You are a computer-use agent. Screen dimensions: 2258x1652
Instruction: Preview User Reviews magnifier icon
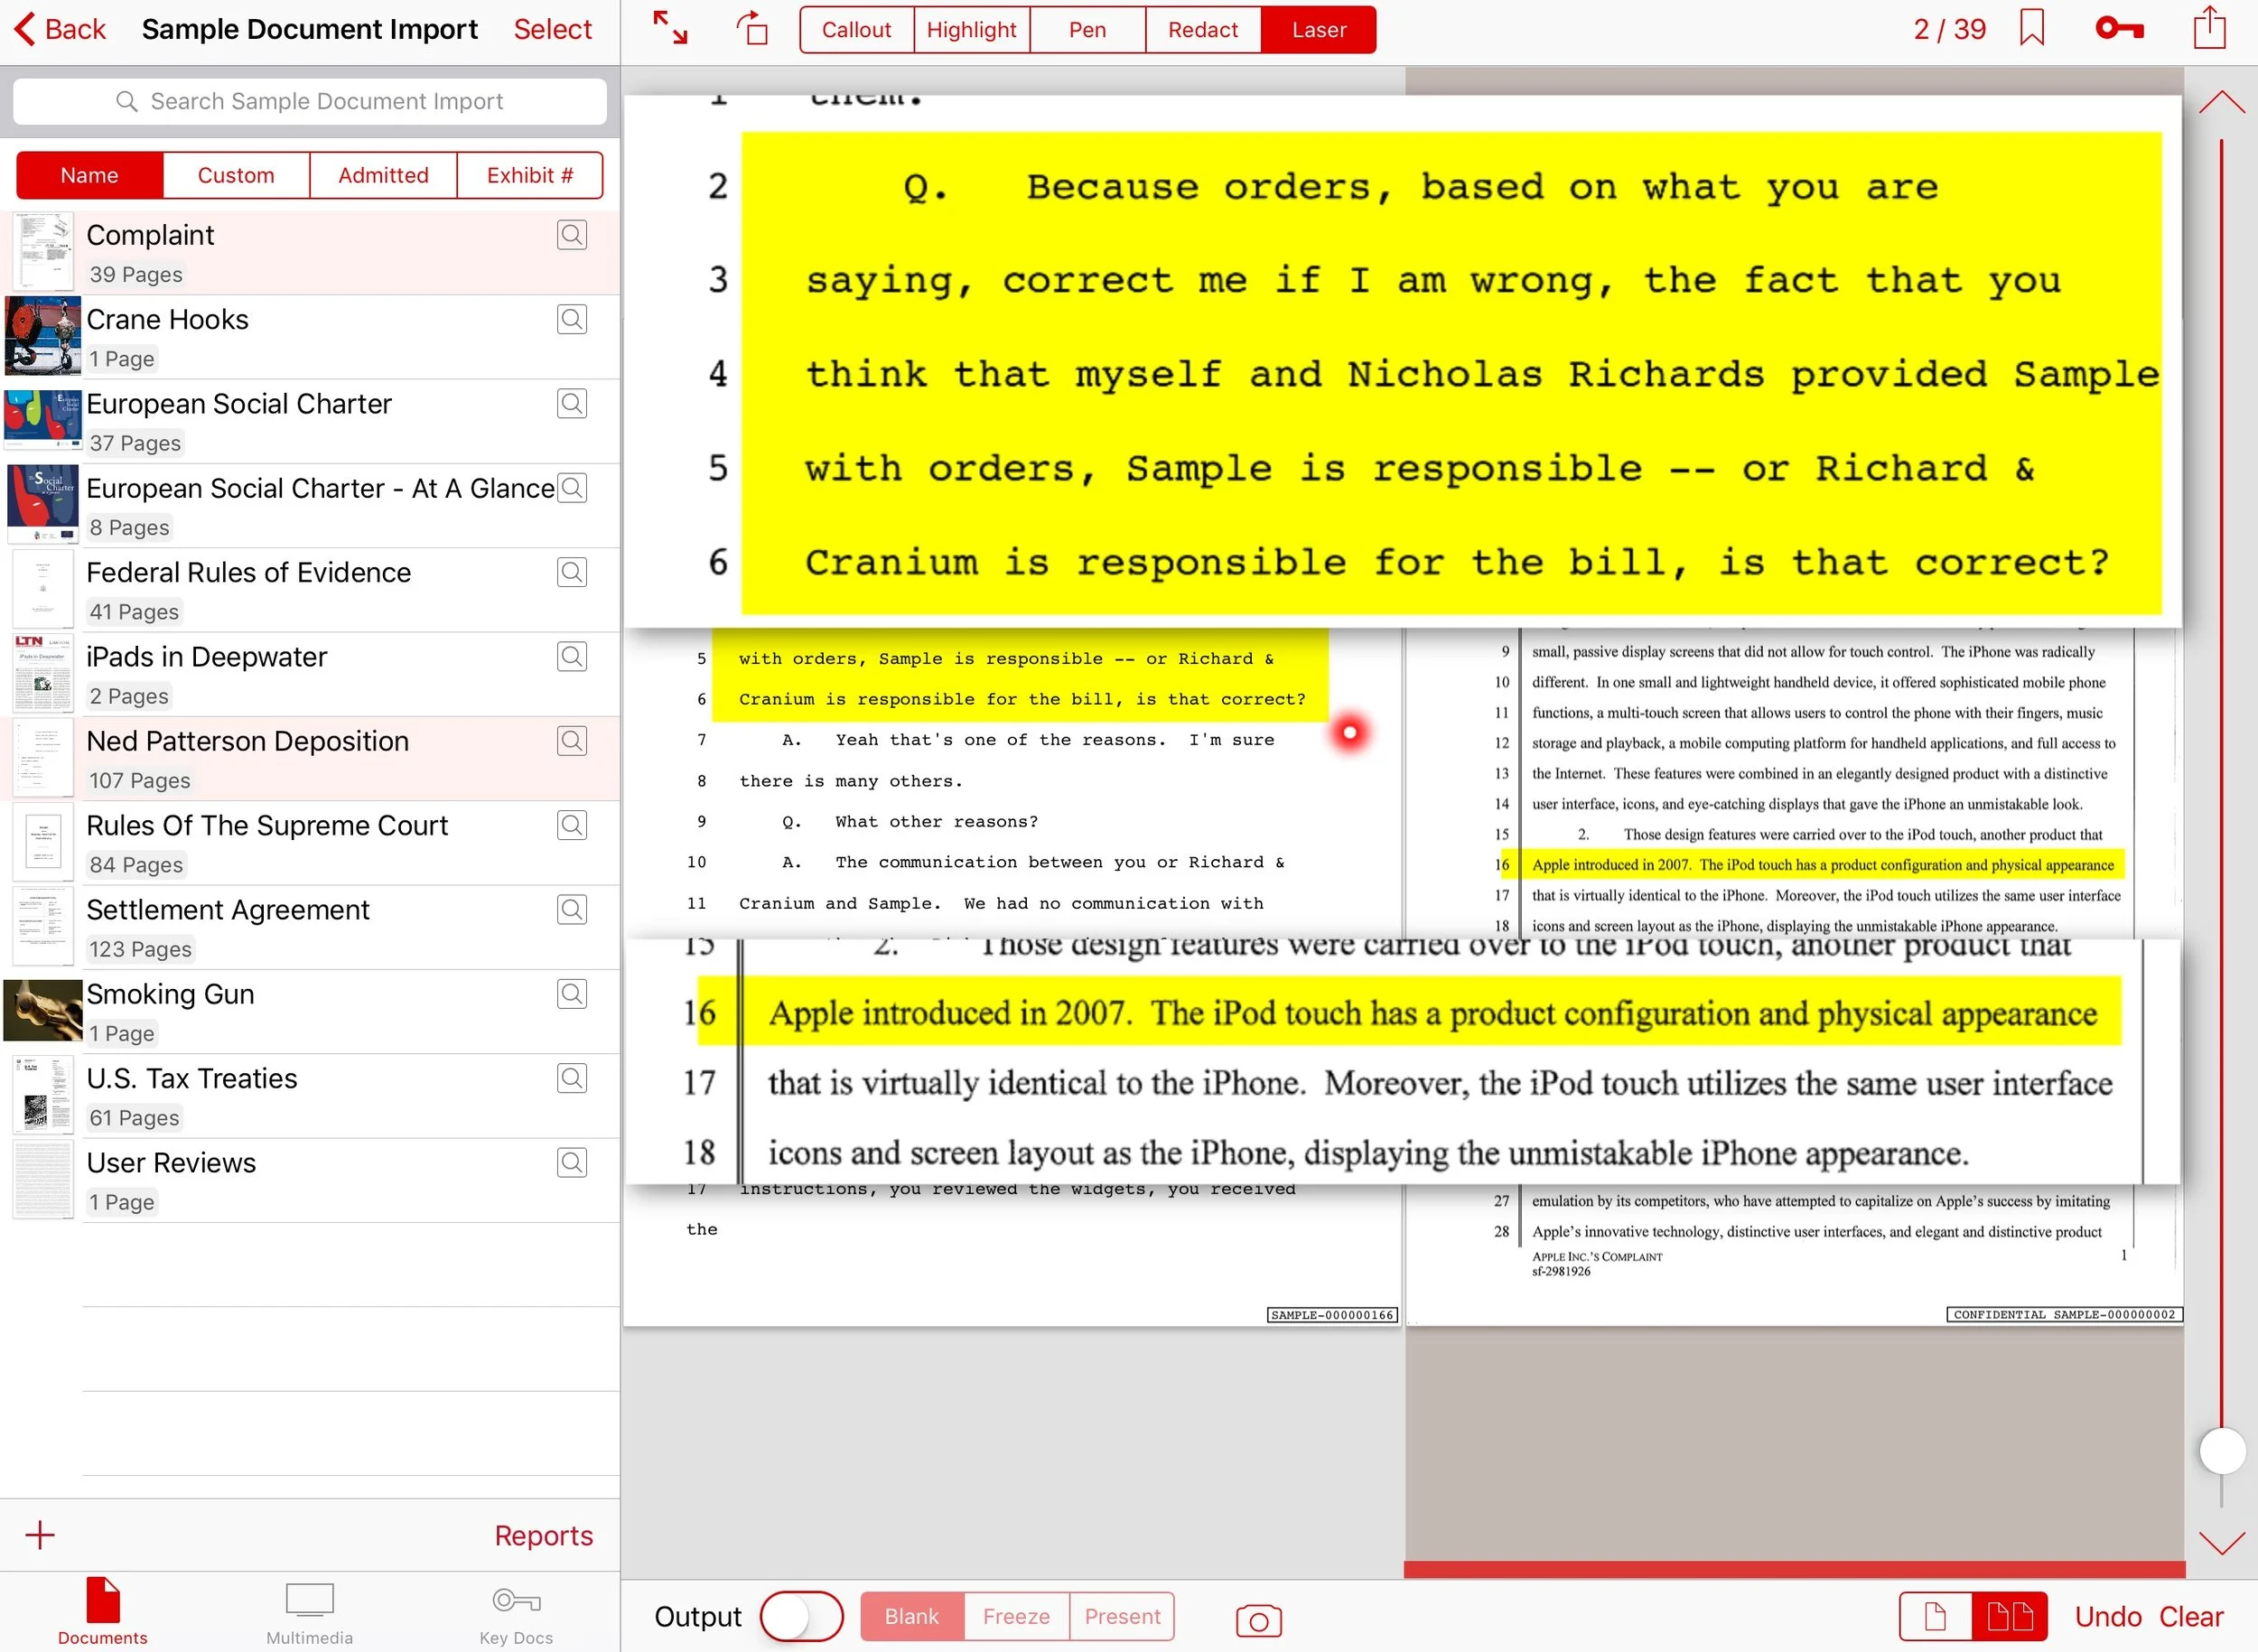coord(572,1163)
